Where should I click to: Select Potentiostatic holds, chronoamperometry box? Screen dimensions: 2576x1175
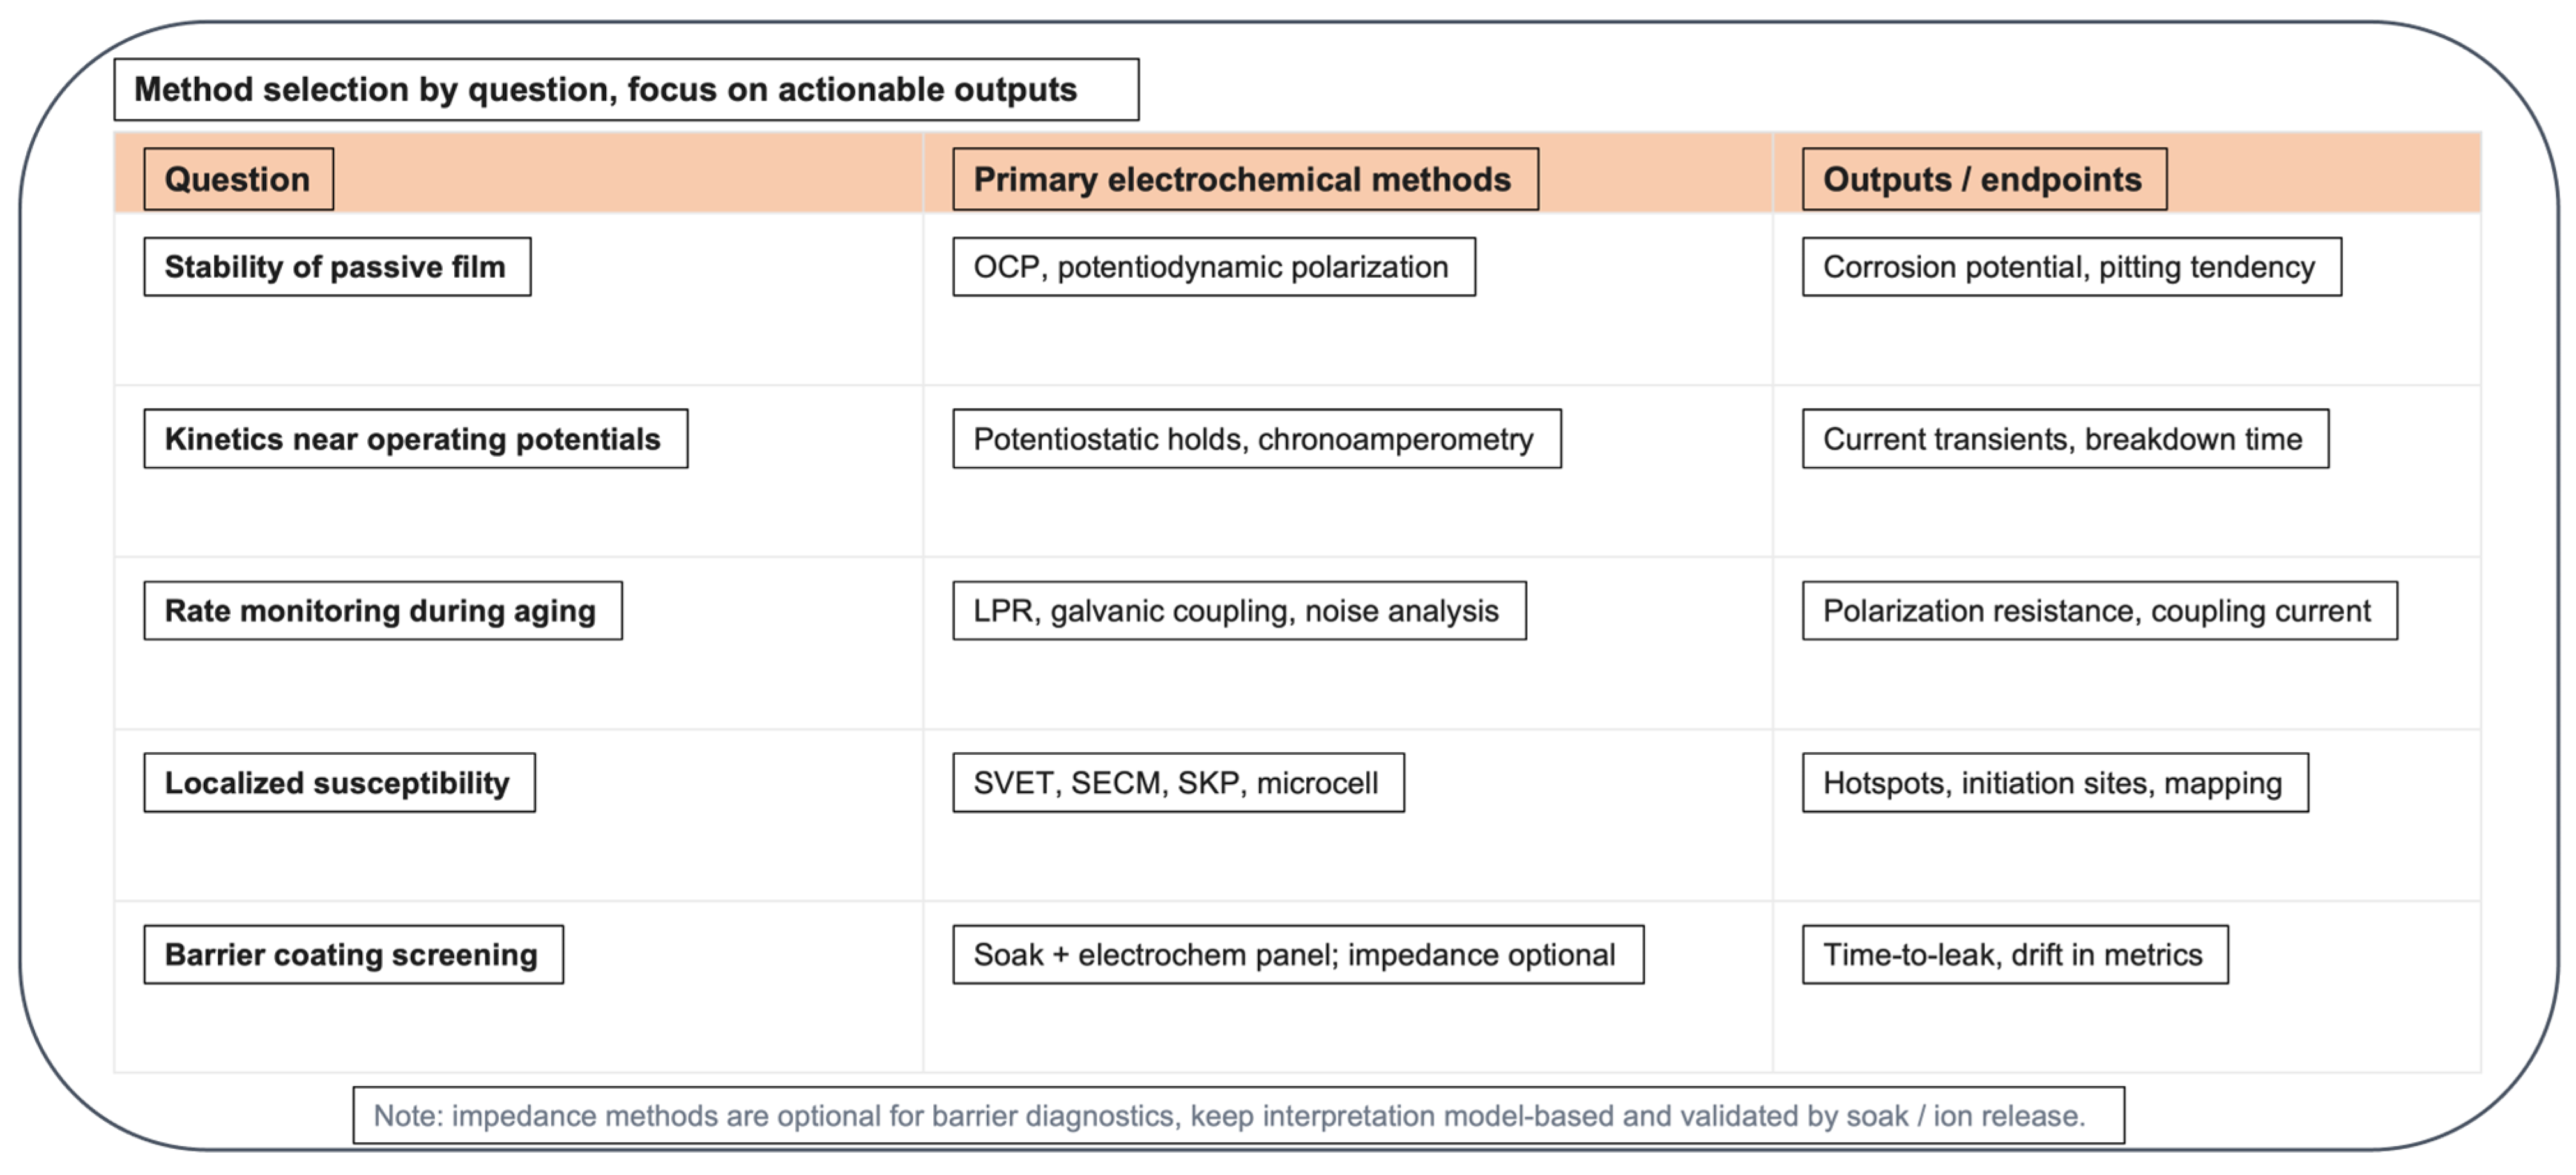pos(1256,439)
